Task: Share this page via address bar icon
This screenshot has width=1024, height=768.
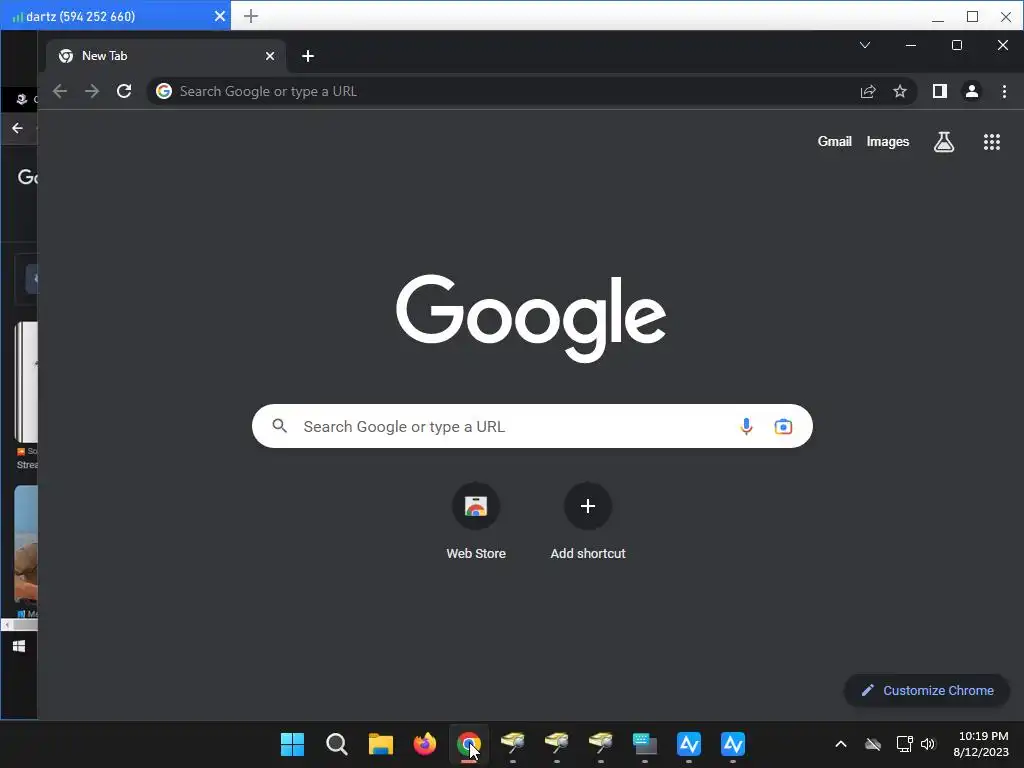Action: [868, 91]
